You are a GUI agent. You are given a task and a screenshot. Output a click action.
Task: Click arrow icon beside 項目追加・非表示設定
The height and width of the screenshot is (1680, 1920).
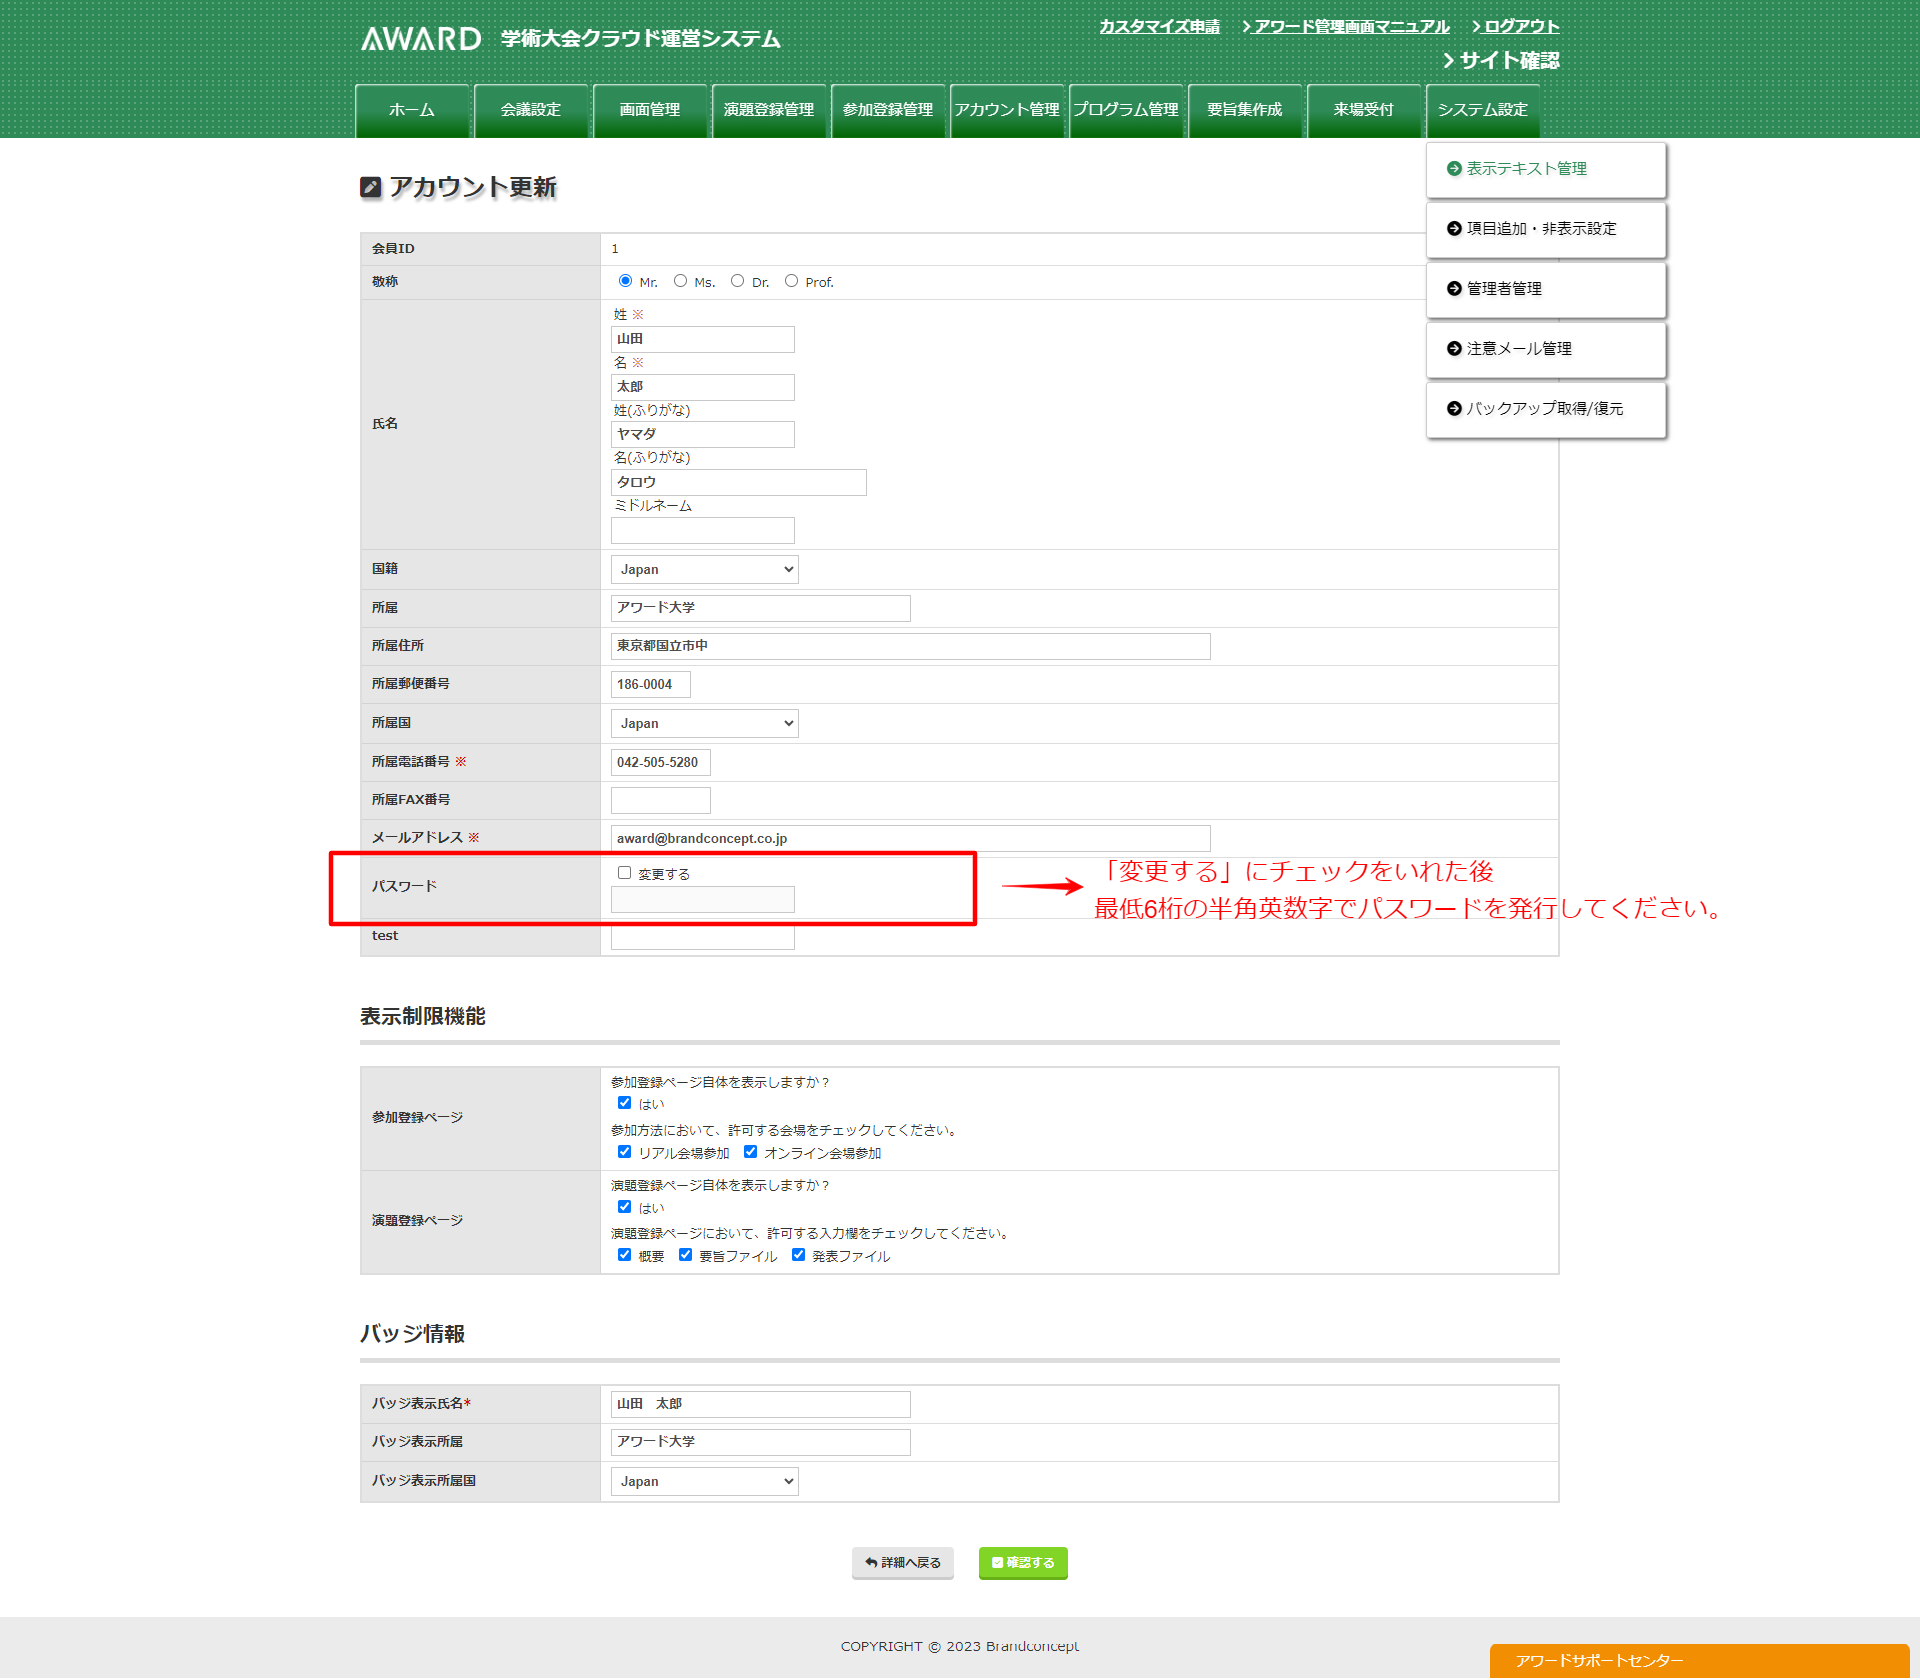pos(1454,229)
